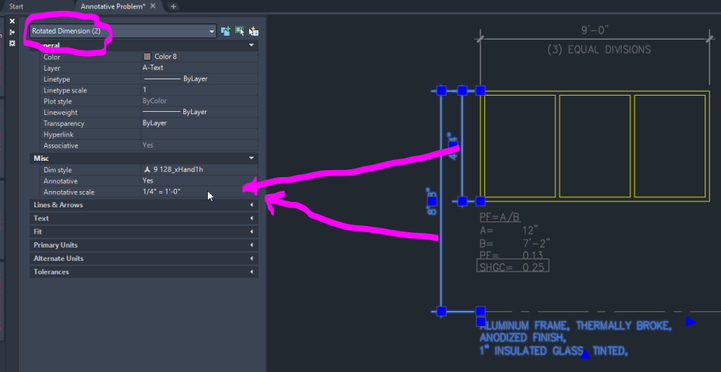Expand the Primary Units section

point(143,245)
